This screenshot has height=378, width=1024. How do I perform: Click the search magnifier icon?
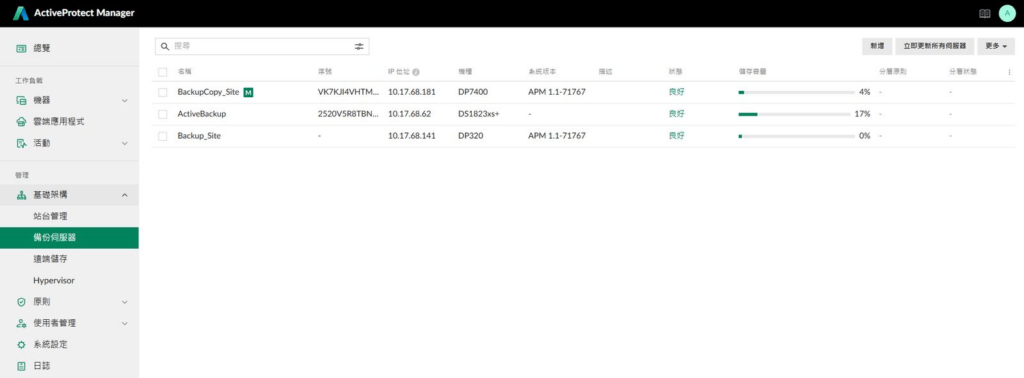(165, 46)
